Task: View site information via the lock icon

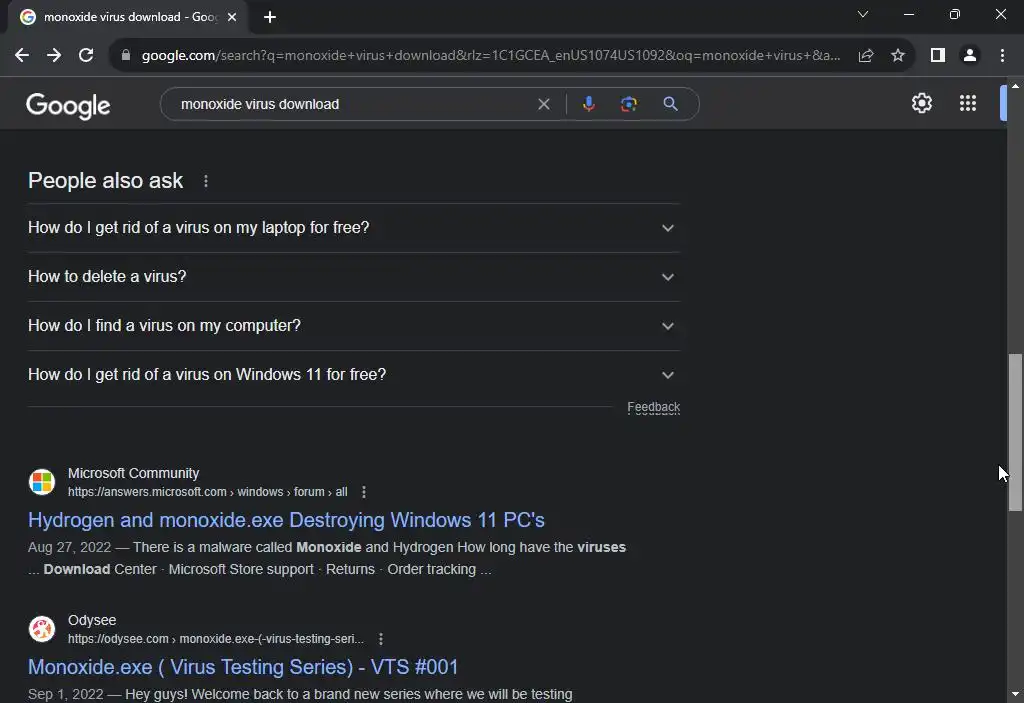Action: (126, 56)
